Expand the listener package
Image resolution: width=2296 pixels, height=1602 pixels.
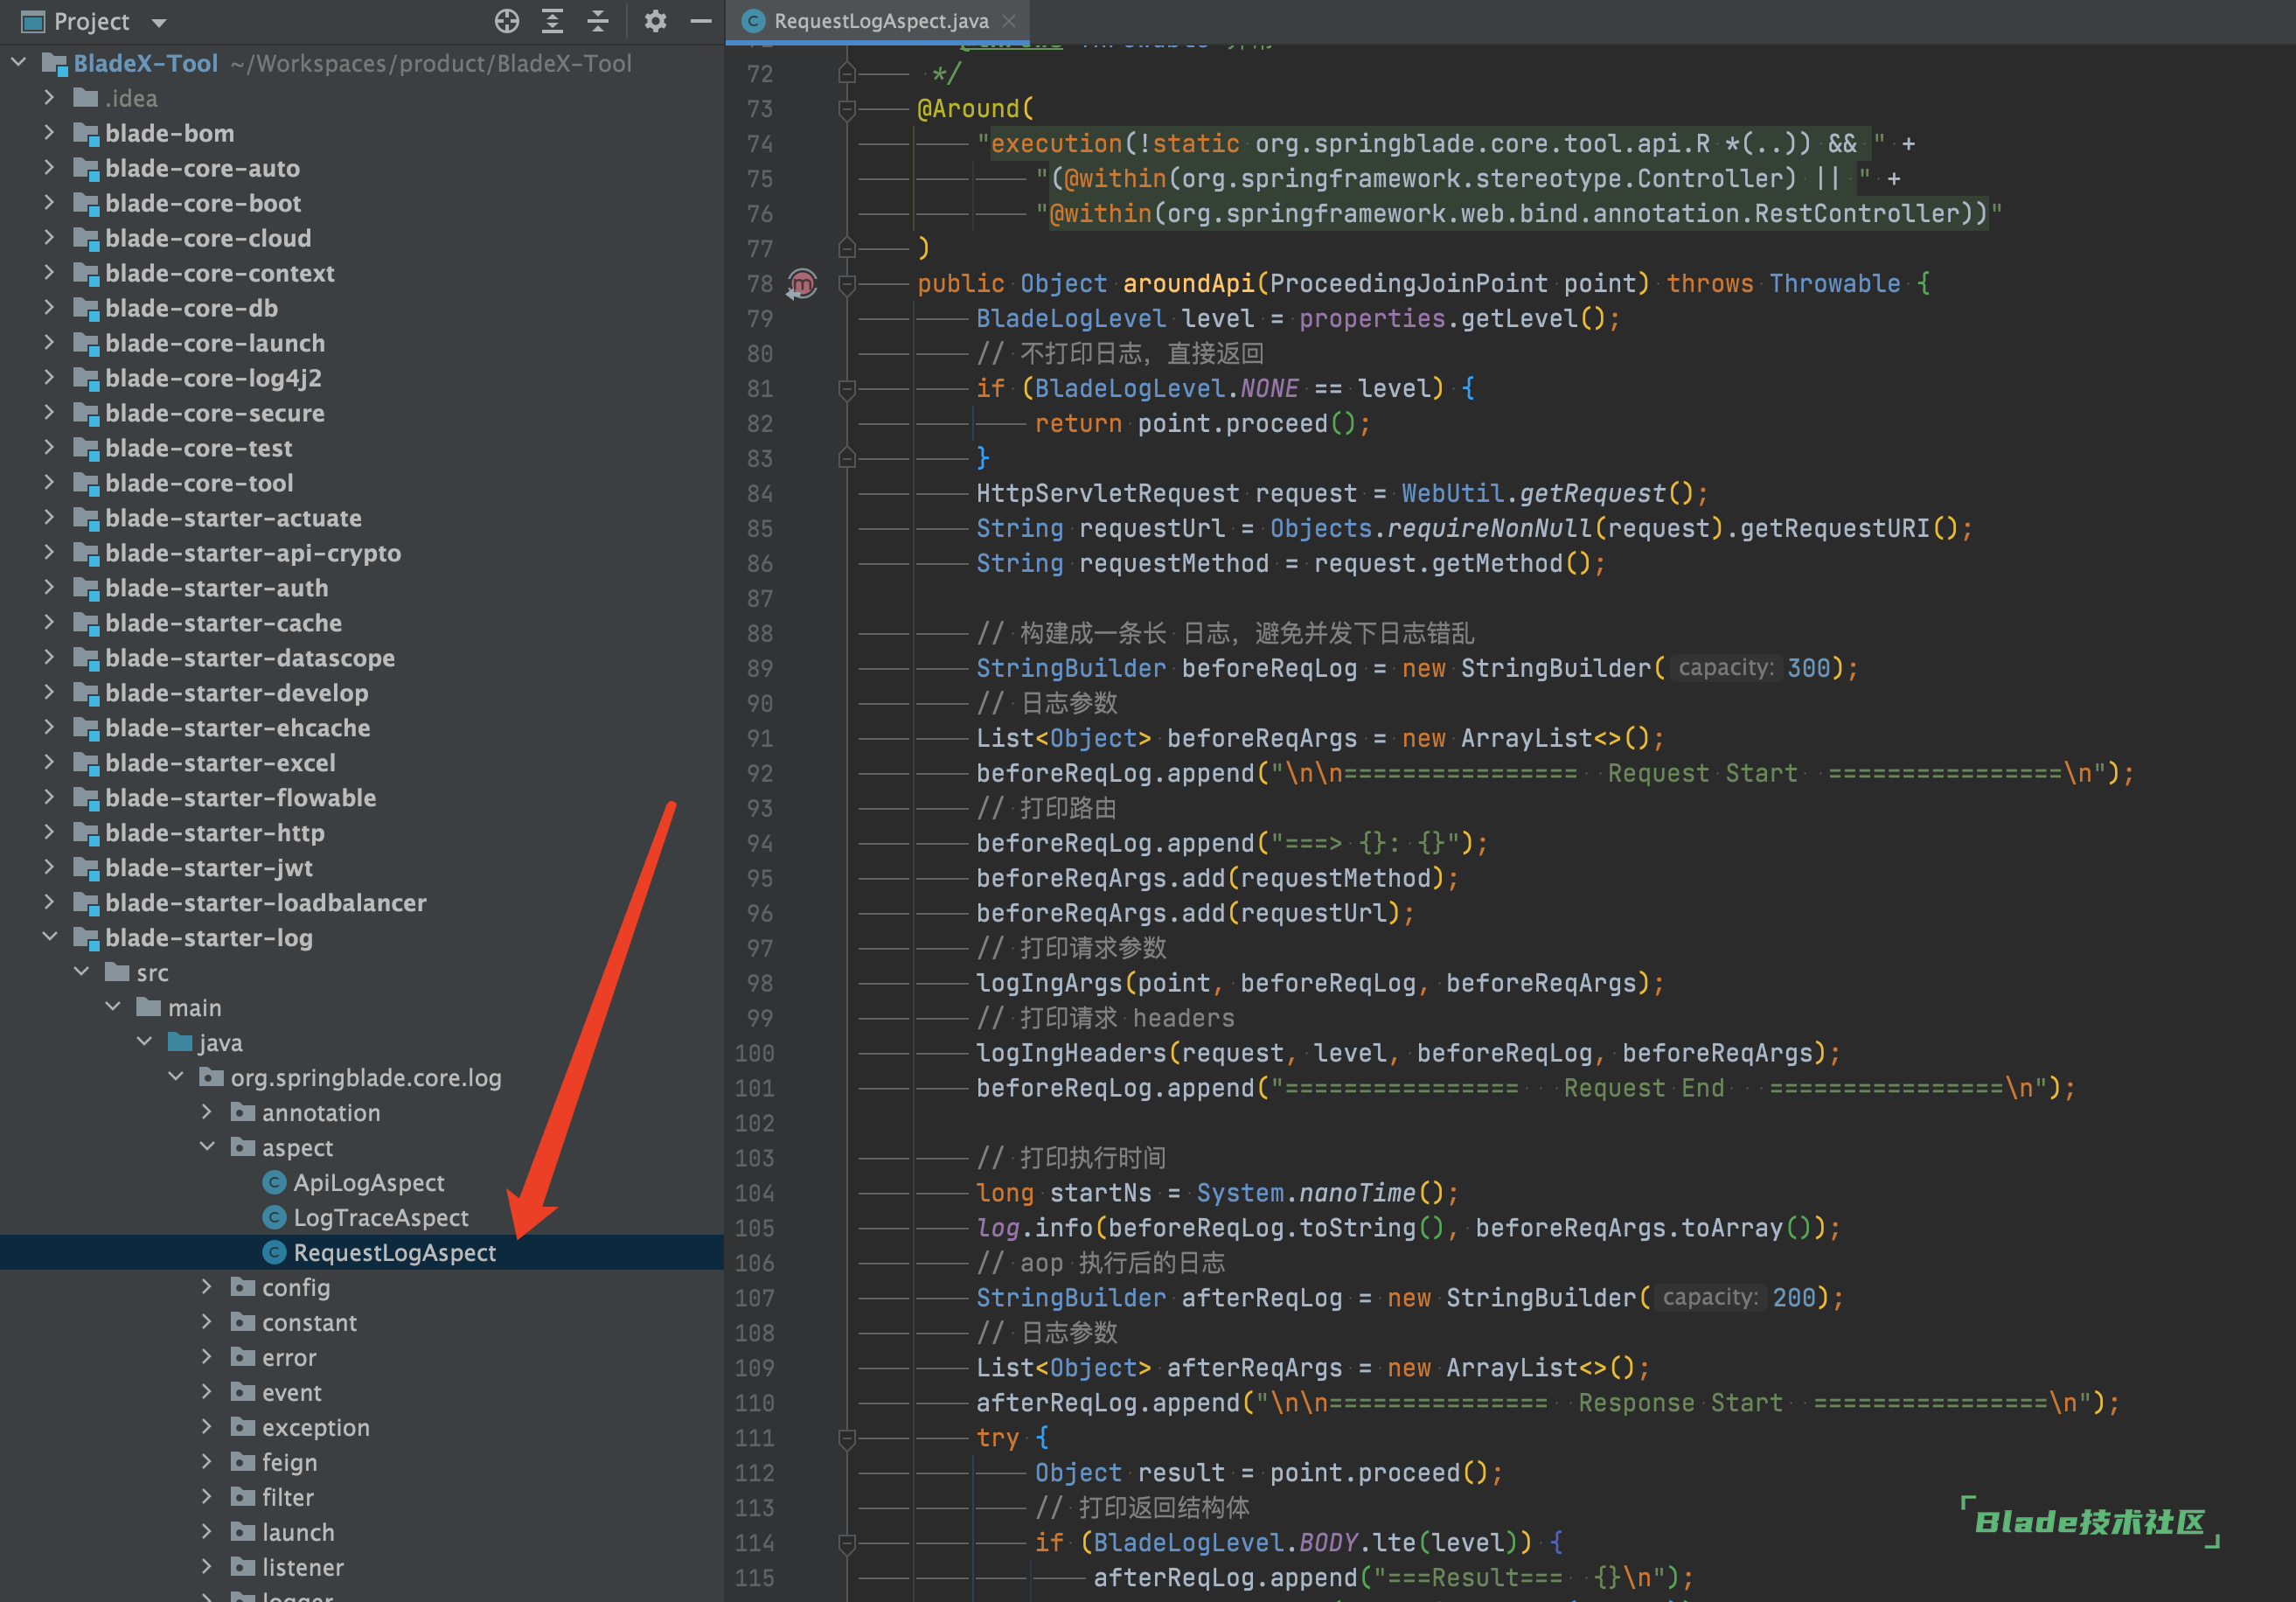(x=206, y=1567)
